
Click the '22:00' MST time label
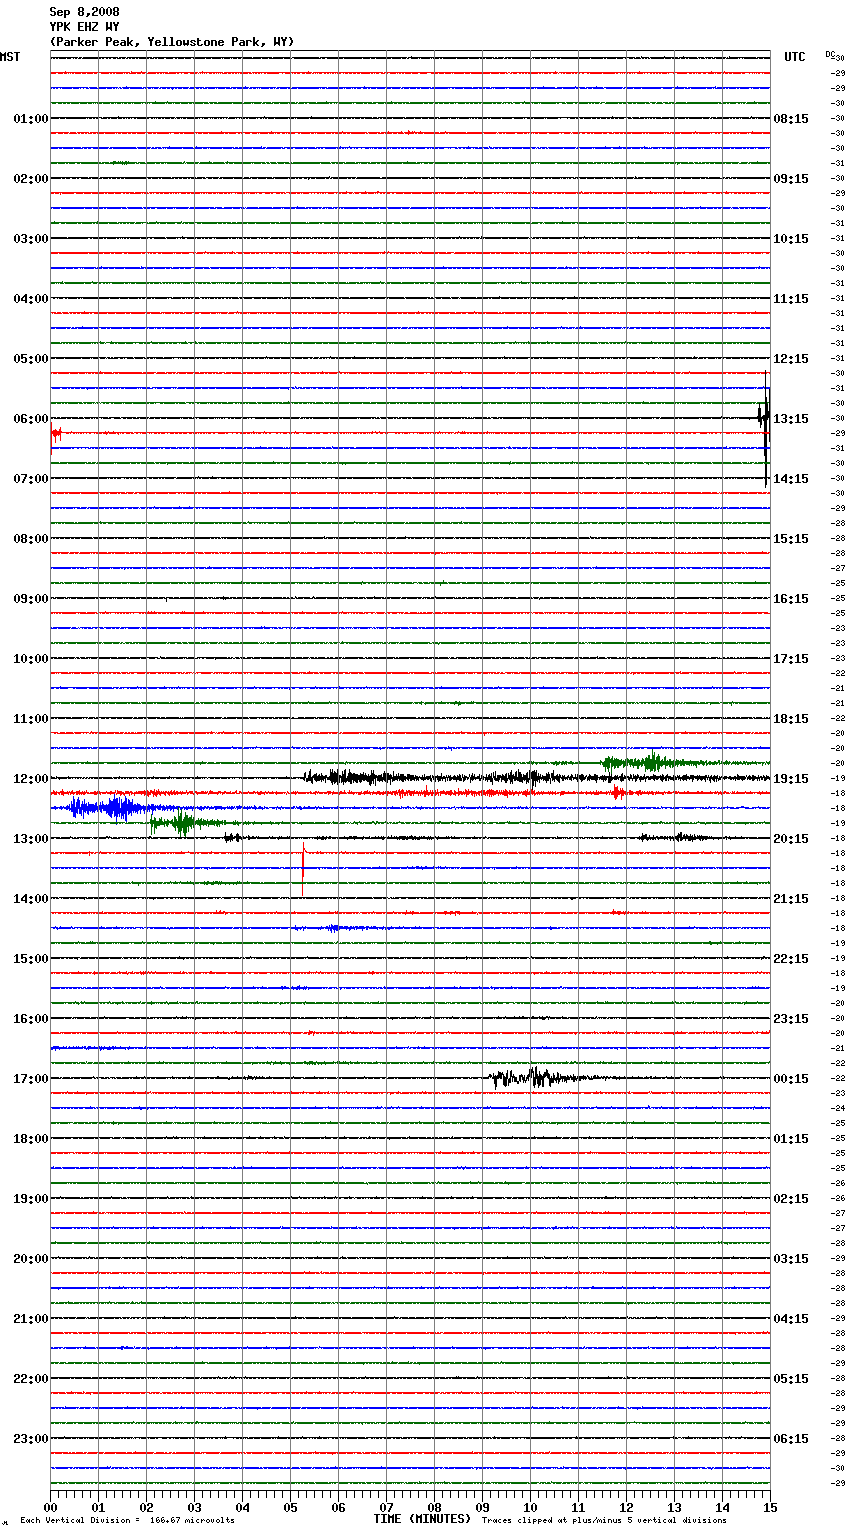(x=31, y=1379)
